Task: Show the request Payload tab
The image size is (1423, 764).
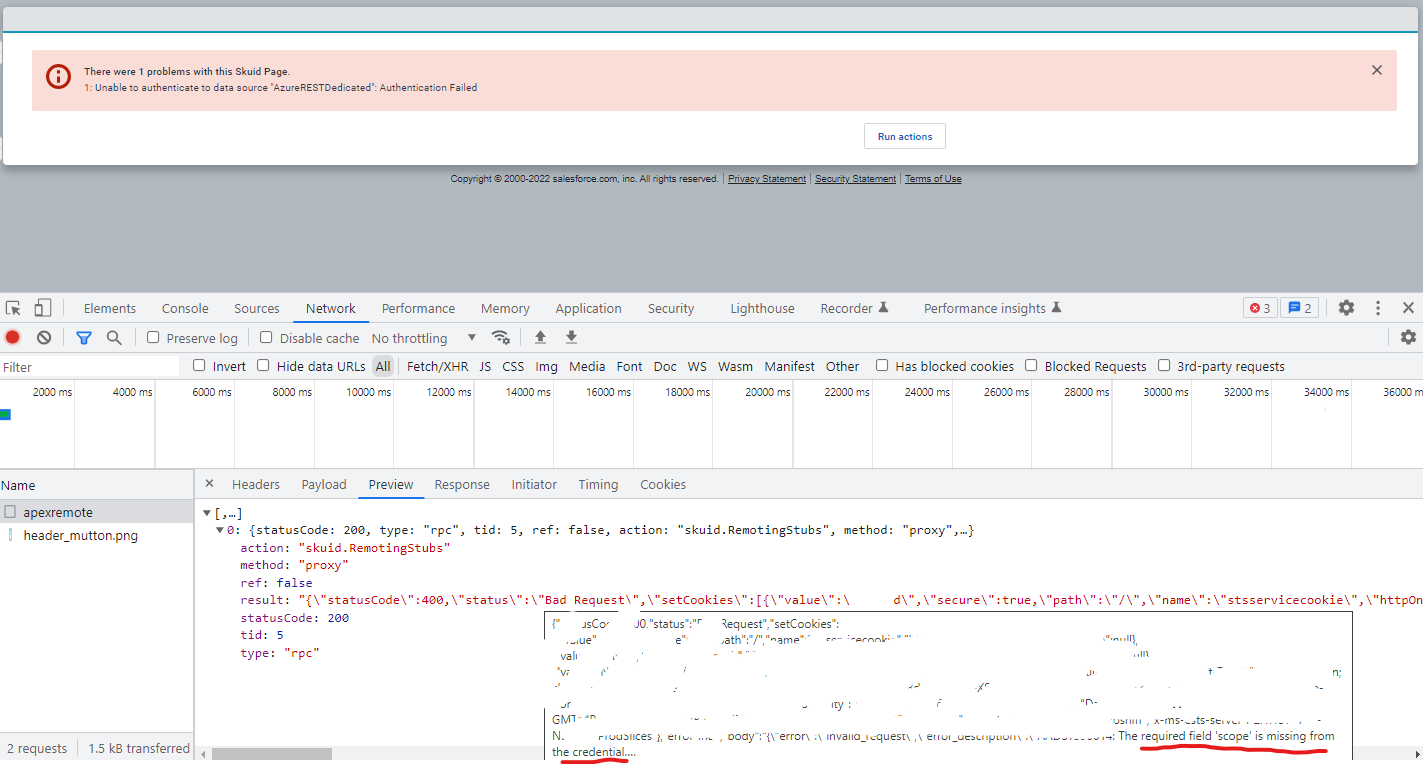Action: point(324,484)
